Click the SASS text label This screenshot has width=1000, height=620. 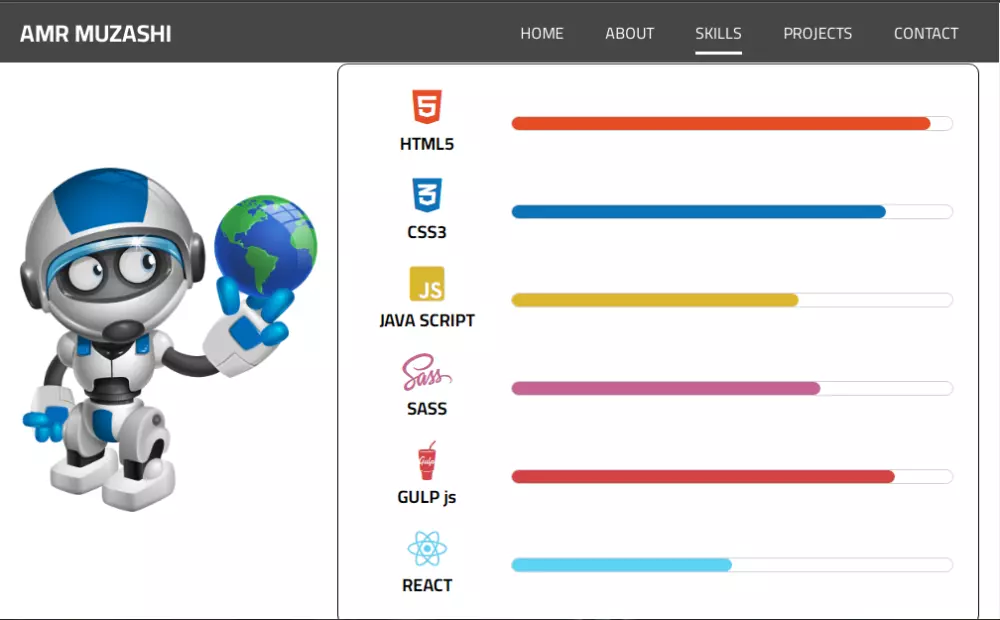(x=427, y=408)
